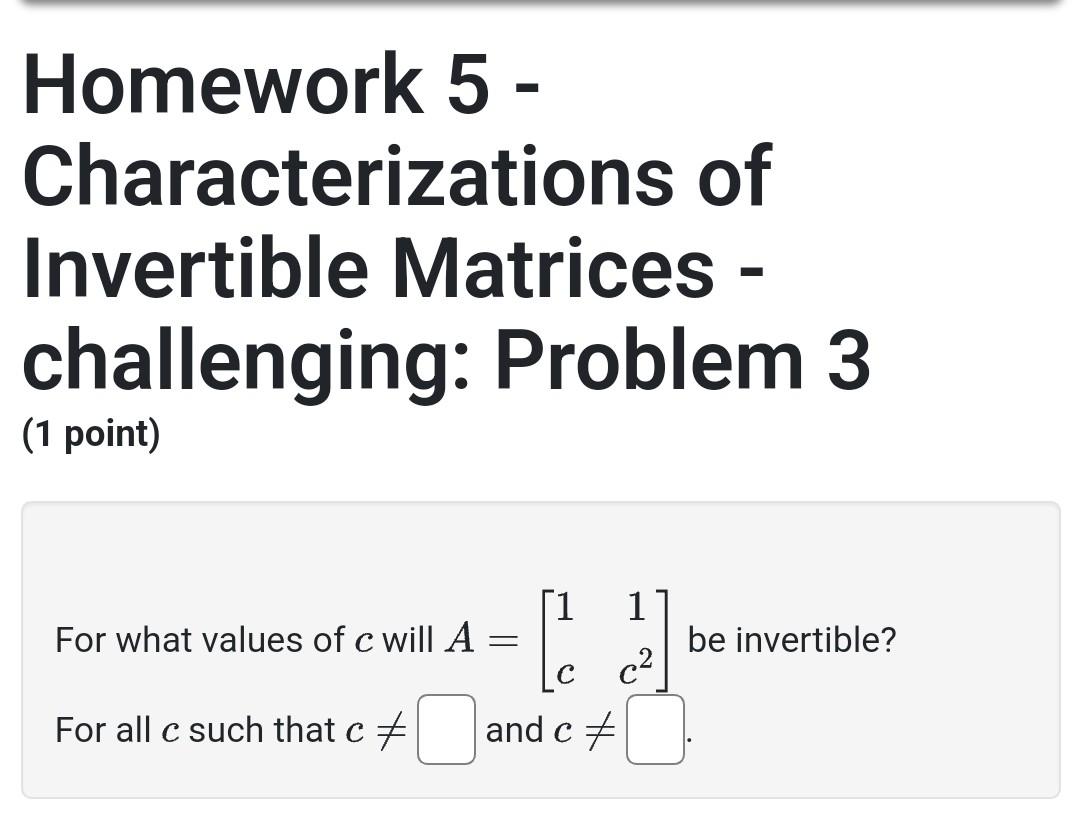Click the first answer input box
This screenshot has width=1080, height=833.
point(446,730)
